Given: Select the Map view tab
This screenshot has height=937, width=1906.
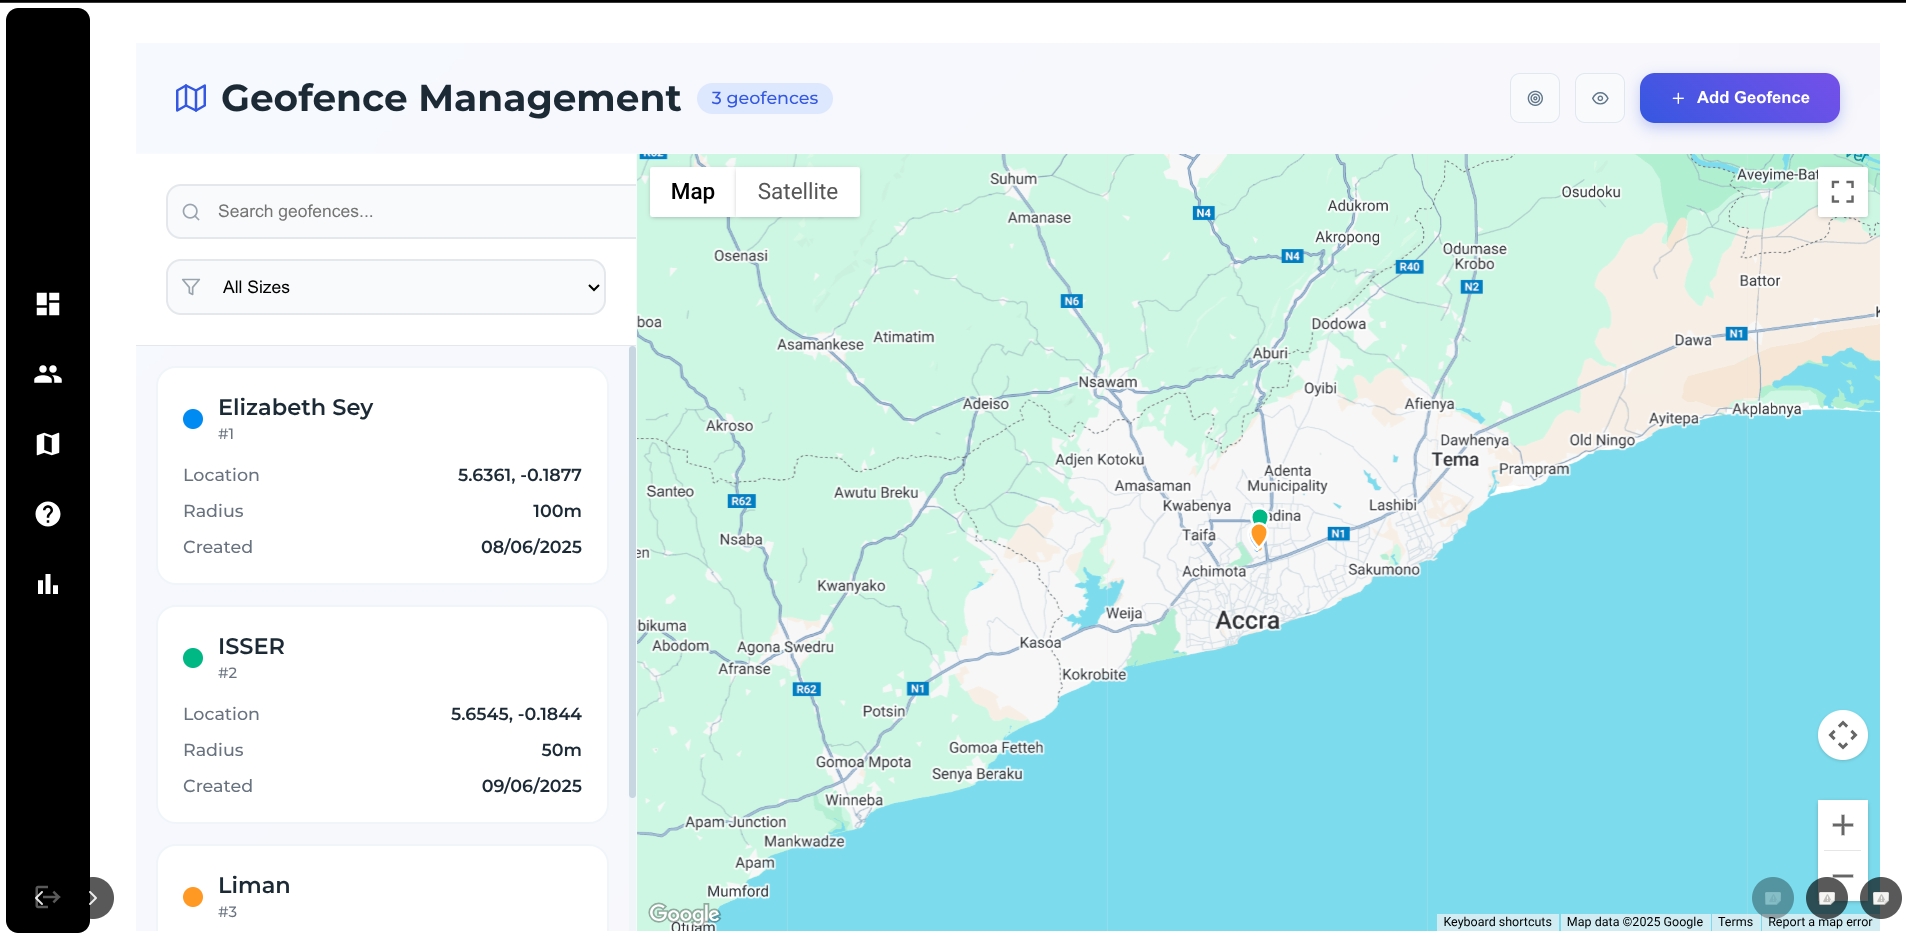Looking at the screenshot, I should [692, 192].
